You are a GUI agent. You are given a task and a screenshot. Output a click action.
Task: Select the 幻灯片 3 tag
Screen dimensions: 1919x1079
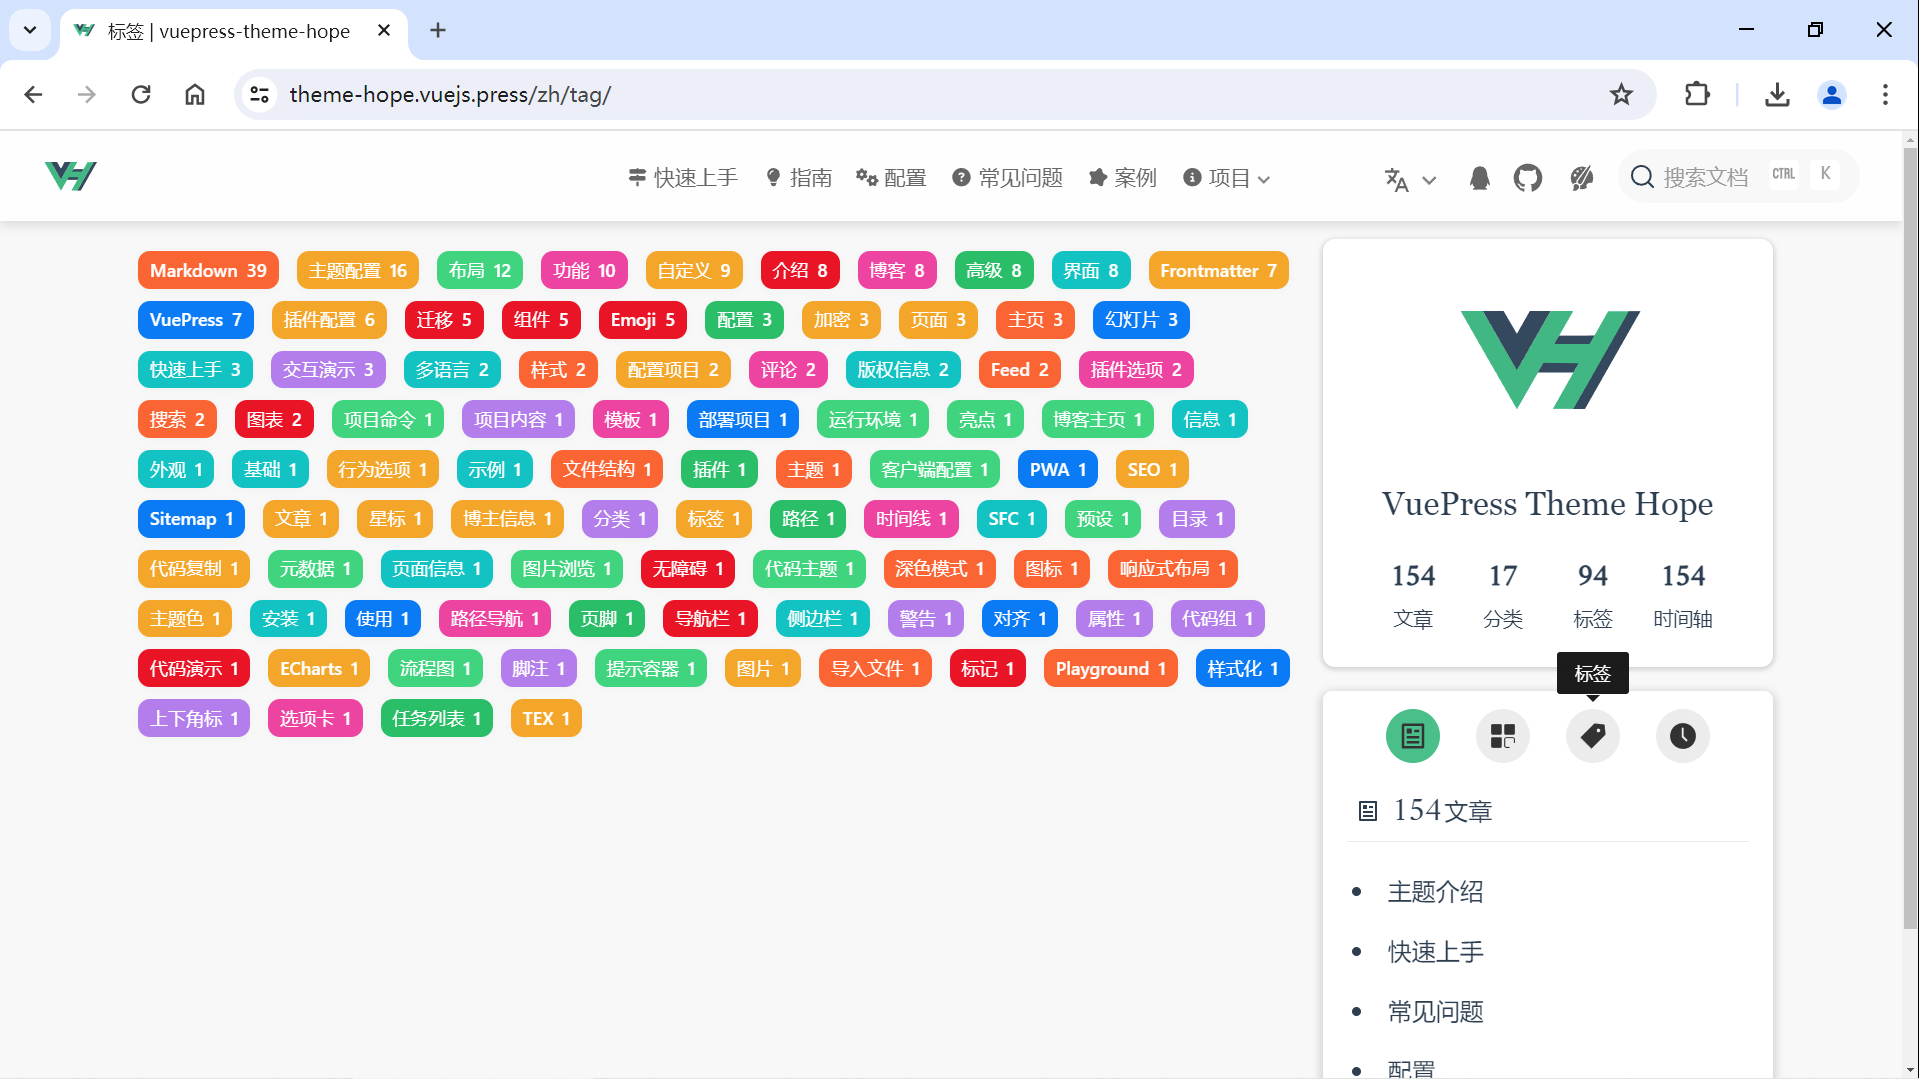click(x=1141, y=320)
